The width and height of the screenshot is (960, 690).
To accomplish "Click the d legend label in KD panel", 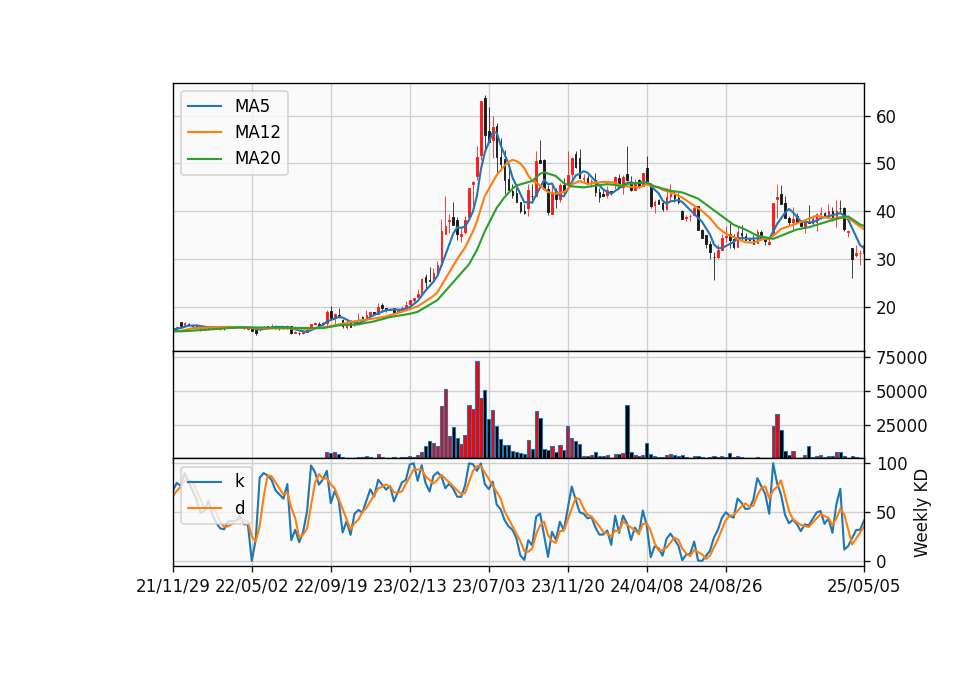I will 239,508.
